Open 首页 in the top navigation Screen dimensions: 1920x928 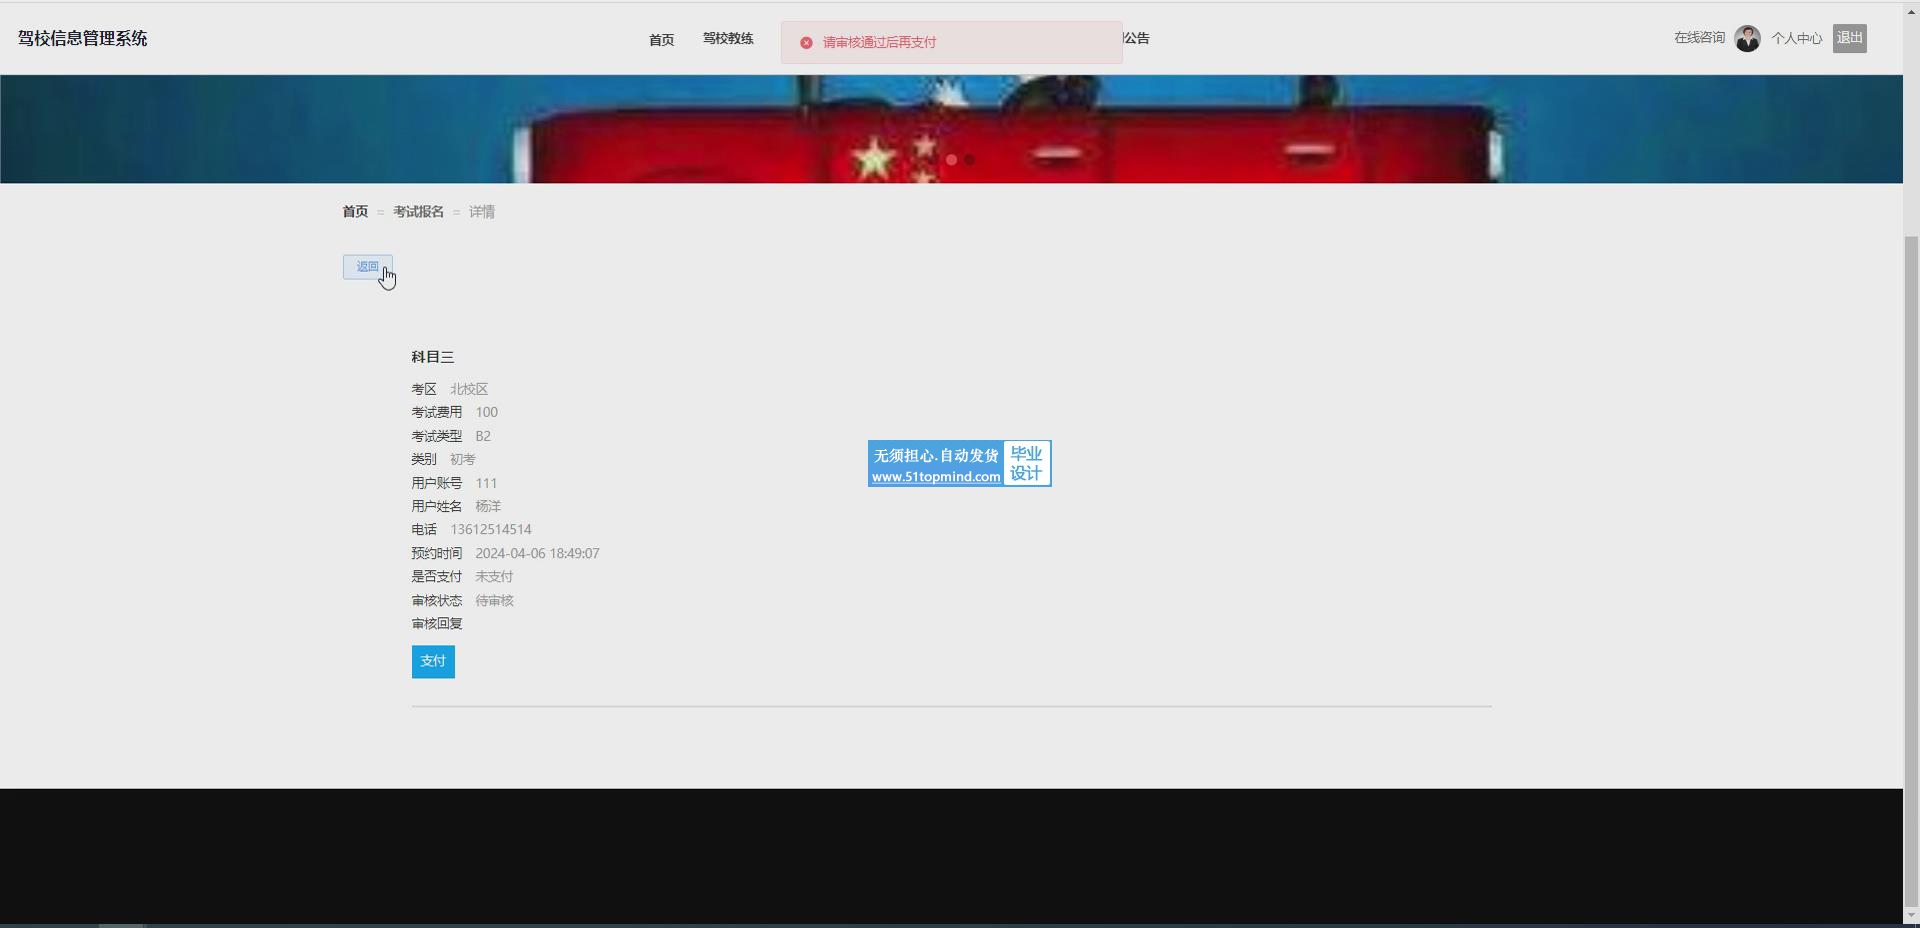pos(661,39)
